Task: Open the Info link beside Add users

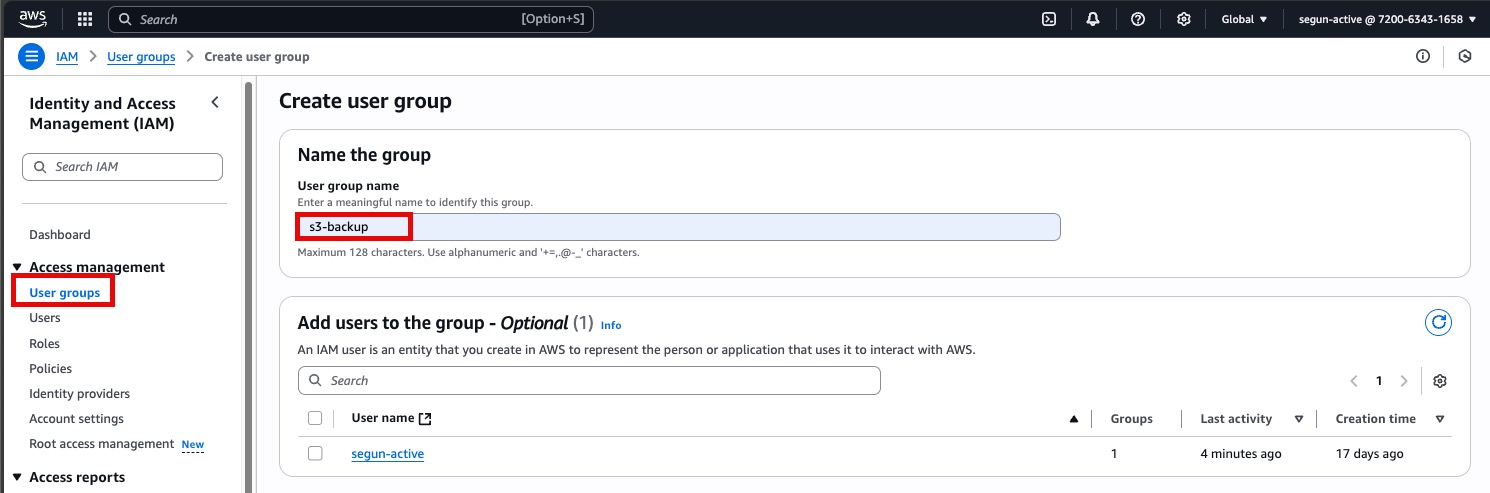Action: [x=611, y=325]
